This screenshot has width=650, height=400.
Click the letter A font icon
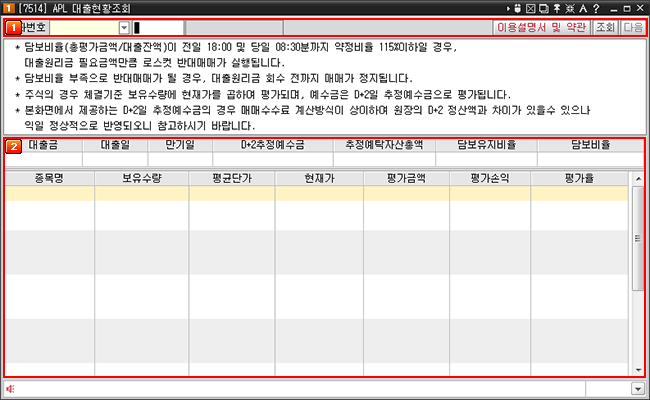pos(581,8)
